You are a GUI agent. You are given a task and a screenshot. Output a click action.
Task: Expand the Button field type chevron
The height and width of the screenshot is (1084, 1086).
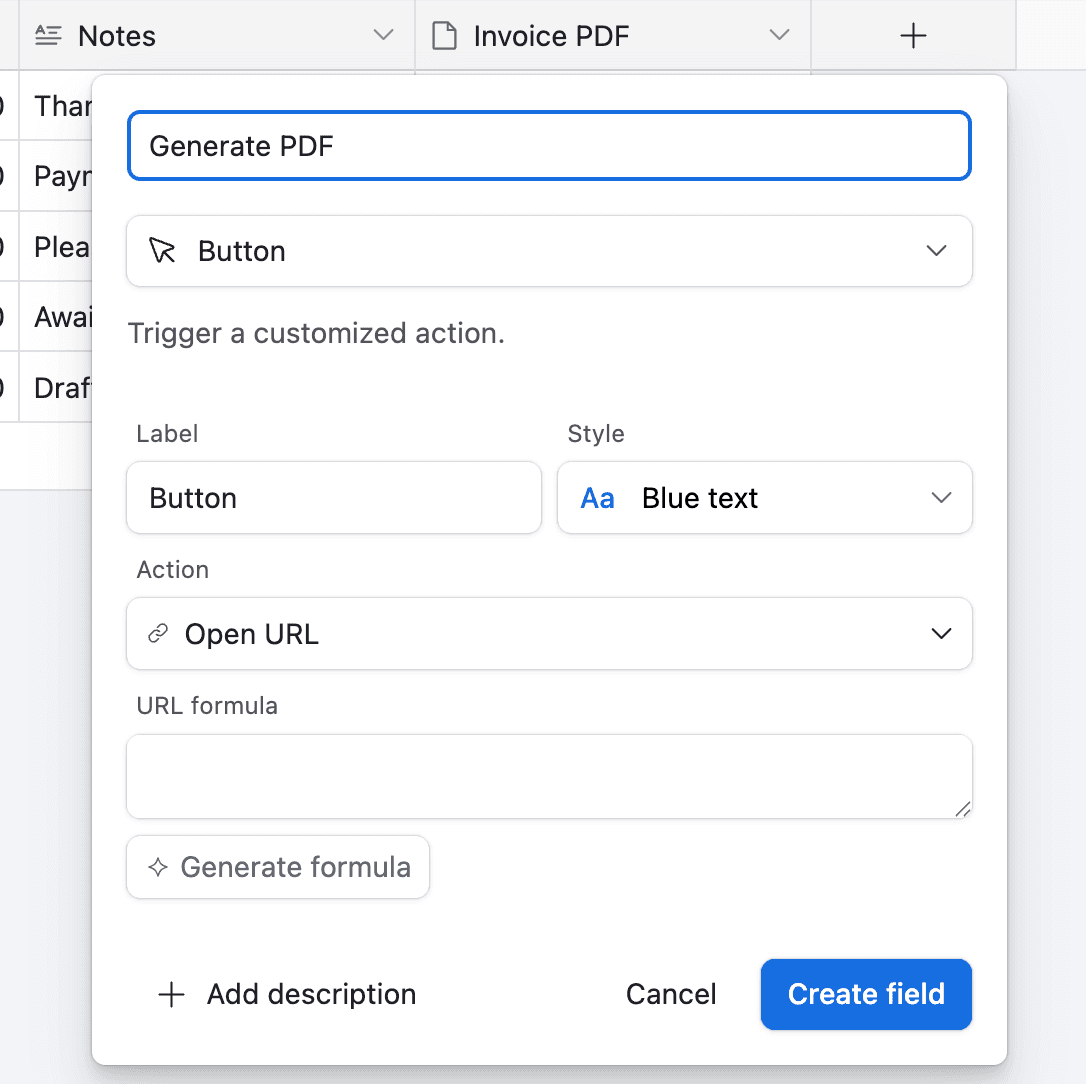pyautogui.click(x=936, y=251)
